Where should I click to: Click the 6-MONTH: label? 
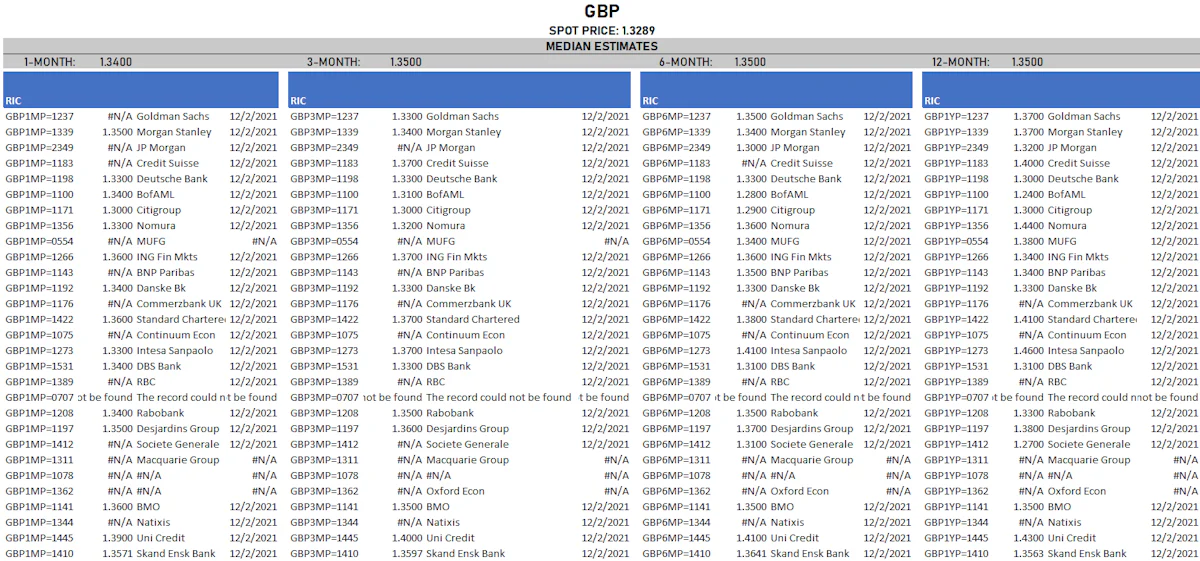tap(685, 62)
